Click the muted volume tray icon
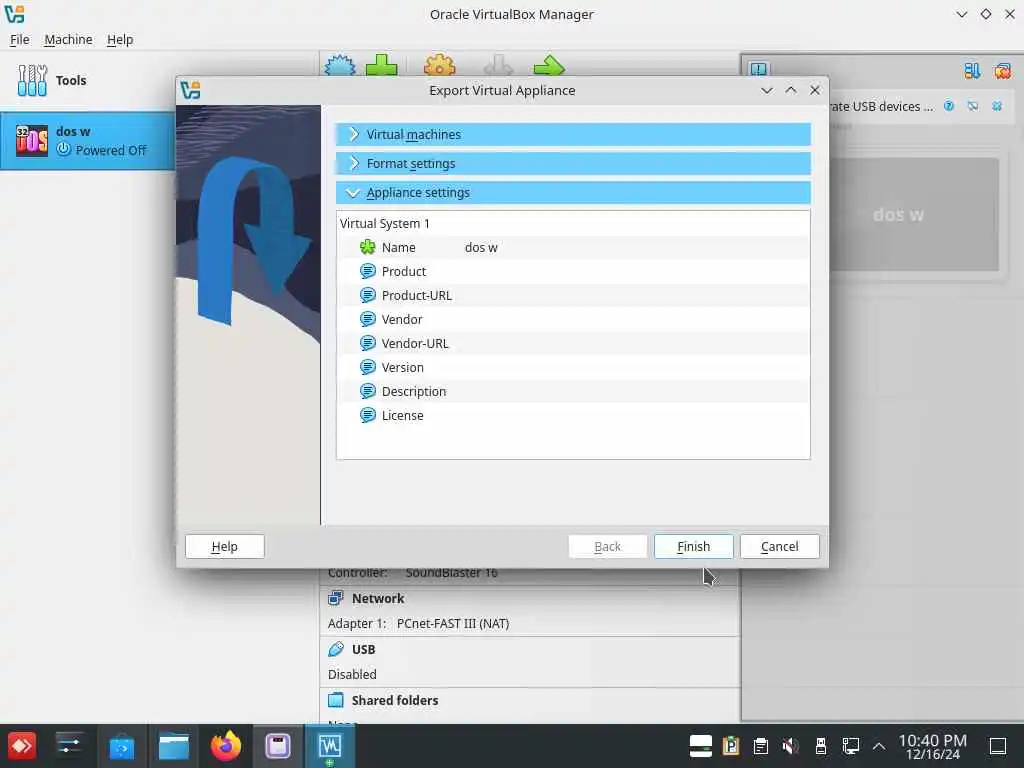Viewport: 1024px width, 768px height. click(790, 745)
